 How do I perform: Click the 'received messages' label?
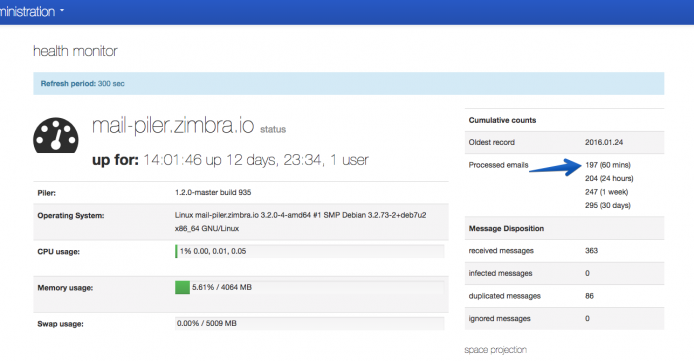pos(501,251)
